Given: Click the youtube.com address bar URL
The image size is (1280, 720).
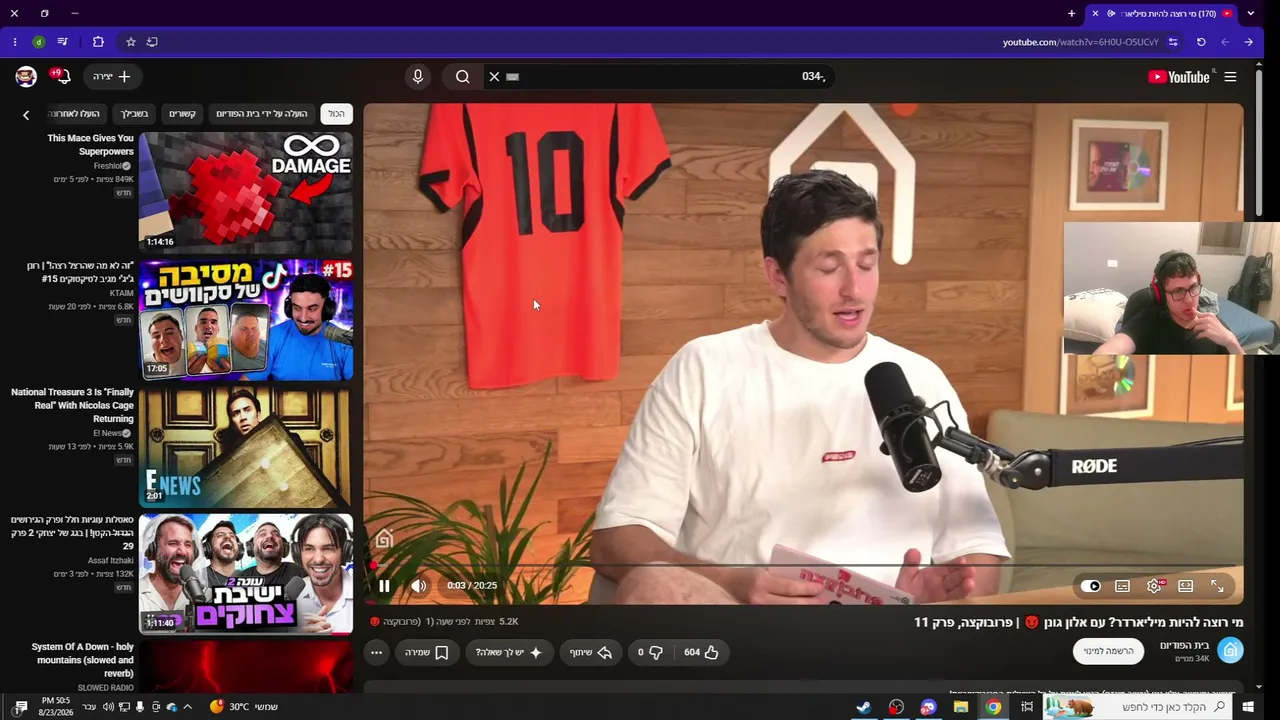Looking at the screenshot, I should click(1080, 42).
